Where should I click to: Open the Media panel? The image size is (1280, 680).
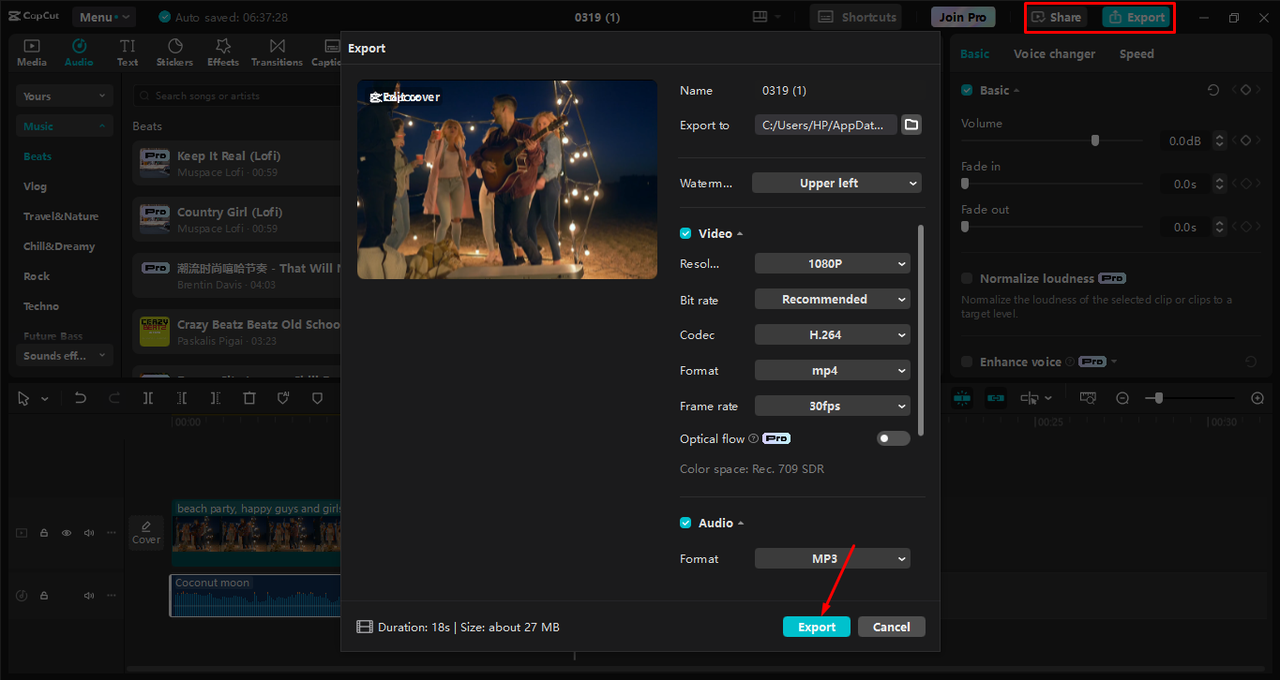coord(32,53)
